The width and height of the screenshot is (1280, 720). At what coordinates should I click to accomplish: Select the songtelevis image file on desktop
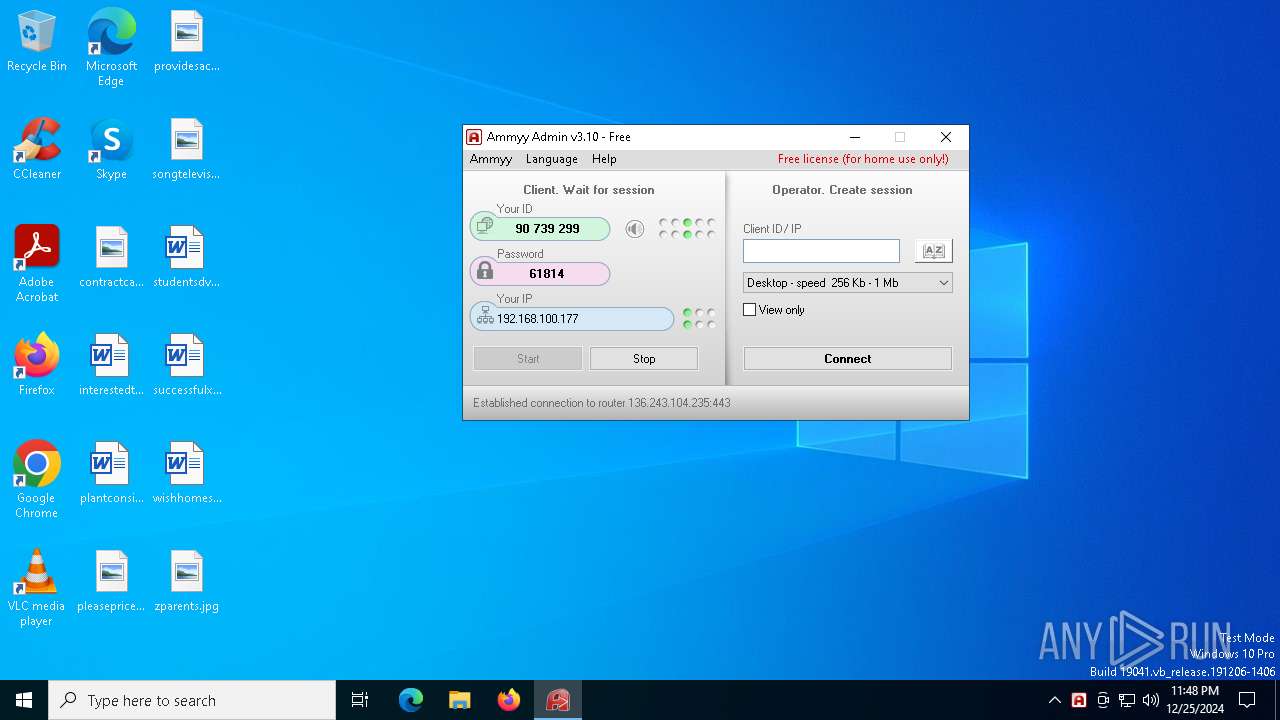pyautogui.click(x=186, y=150)
